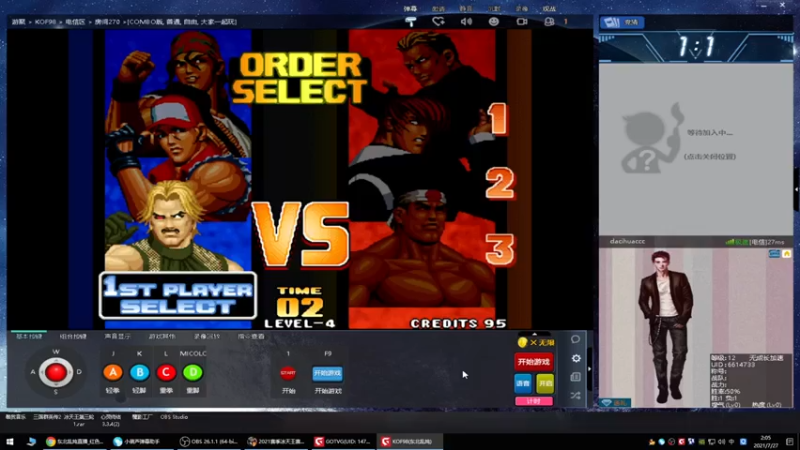Click the list panel icon below the gear
The image size is (800, 450).
[576, 377]
